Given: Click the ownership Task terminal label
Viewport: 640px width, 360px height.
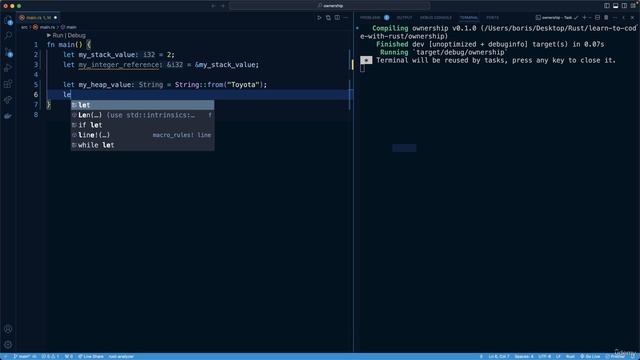Looking at the screenshot, I should tap(554, 18).
